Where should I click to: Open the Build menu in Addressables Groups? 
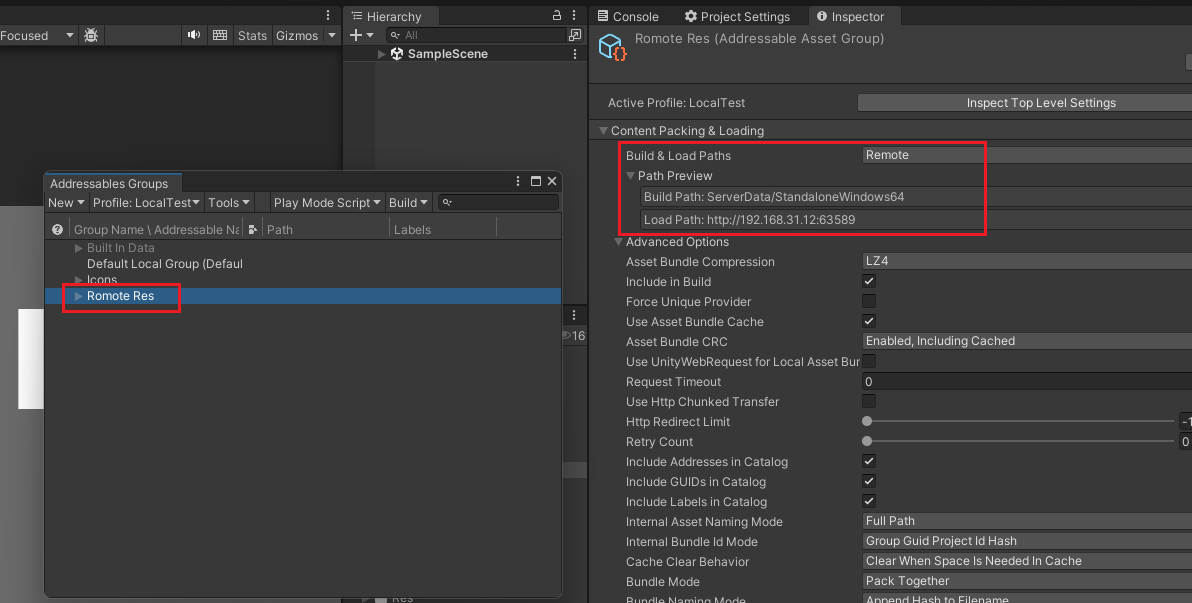[x=408, y=202]
